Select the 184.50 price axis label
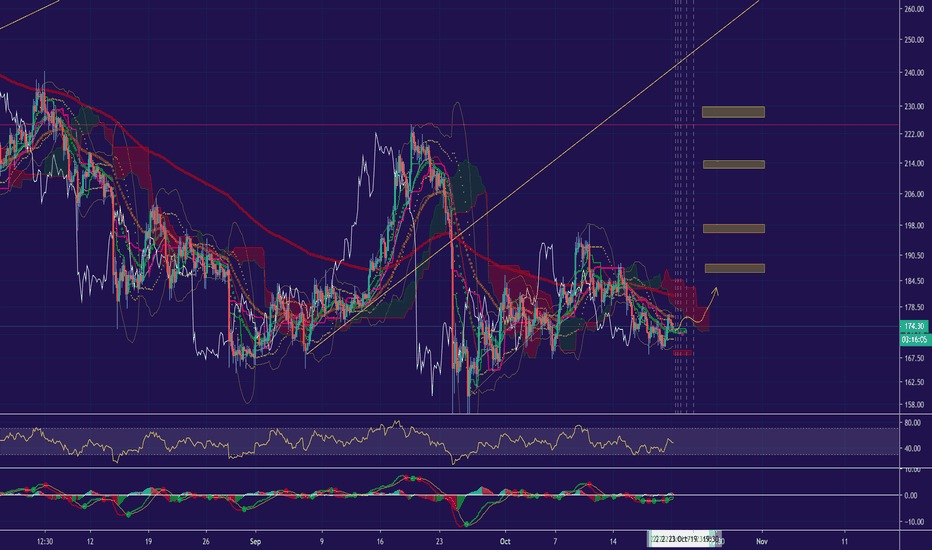The width and height of the screenshot is (932, 550). click(914, 281)
